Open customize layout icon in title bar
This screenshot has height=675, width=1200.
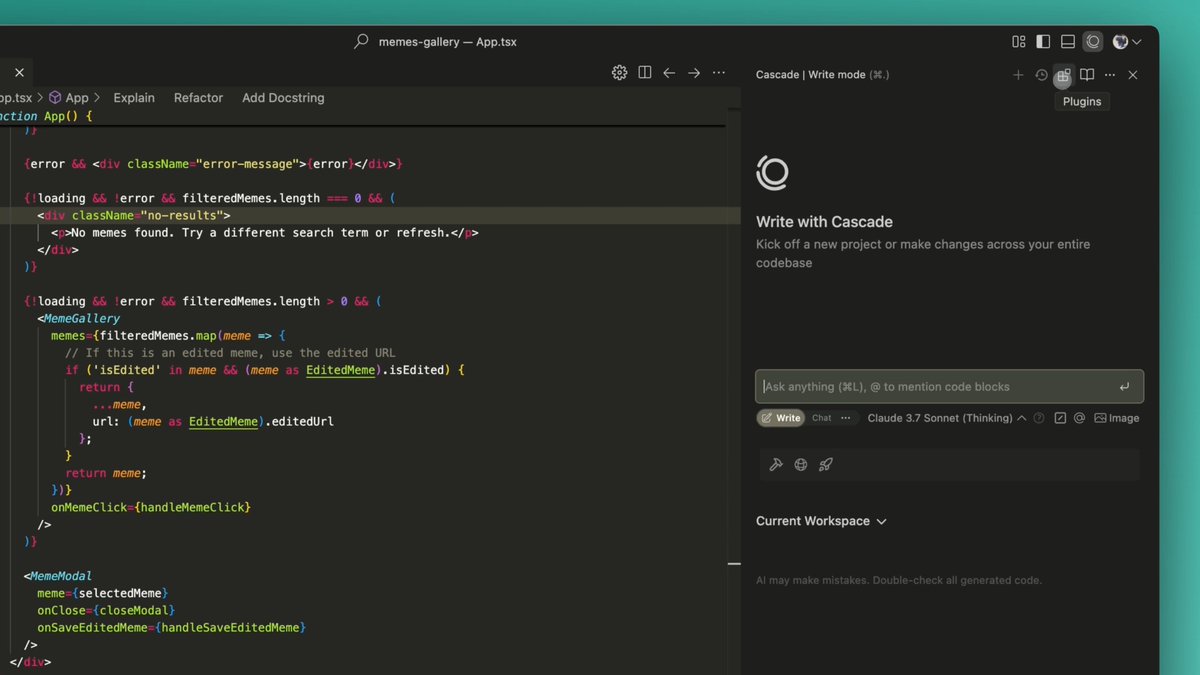click(1019, 42)
